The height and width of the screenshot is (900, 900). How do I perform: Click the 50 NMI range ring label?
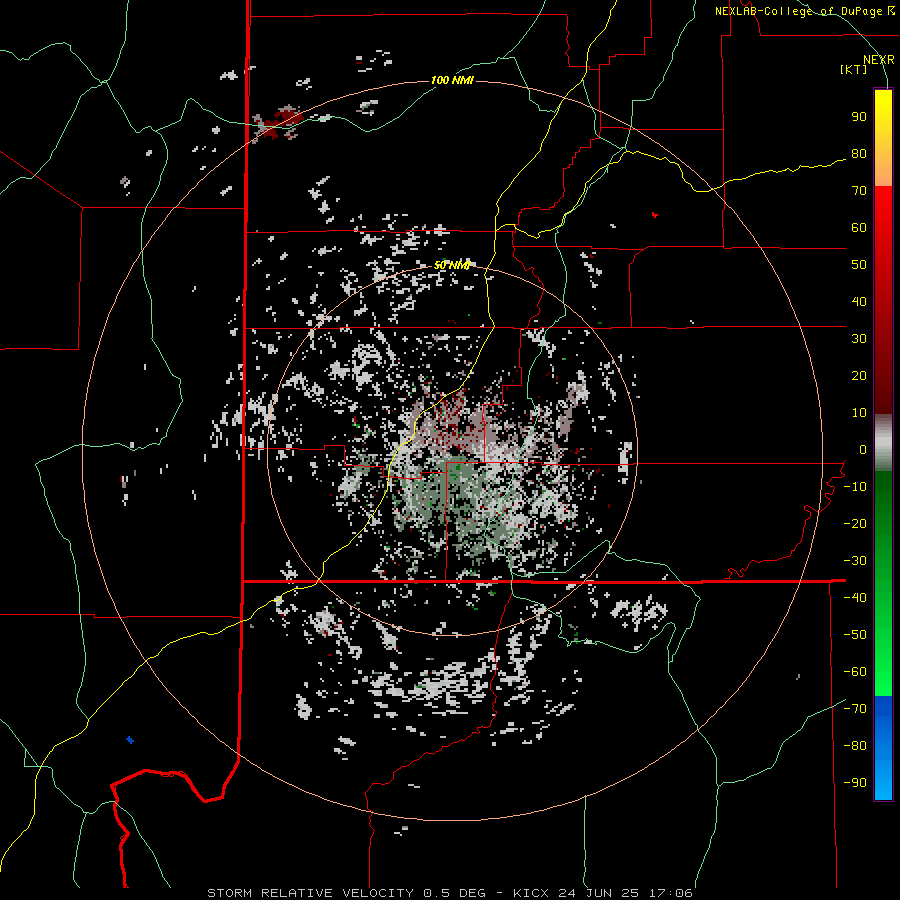pos(452,265)
